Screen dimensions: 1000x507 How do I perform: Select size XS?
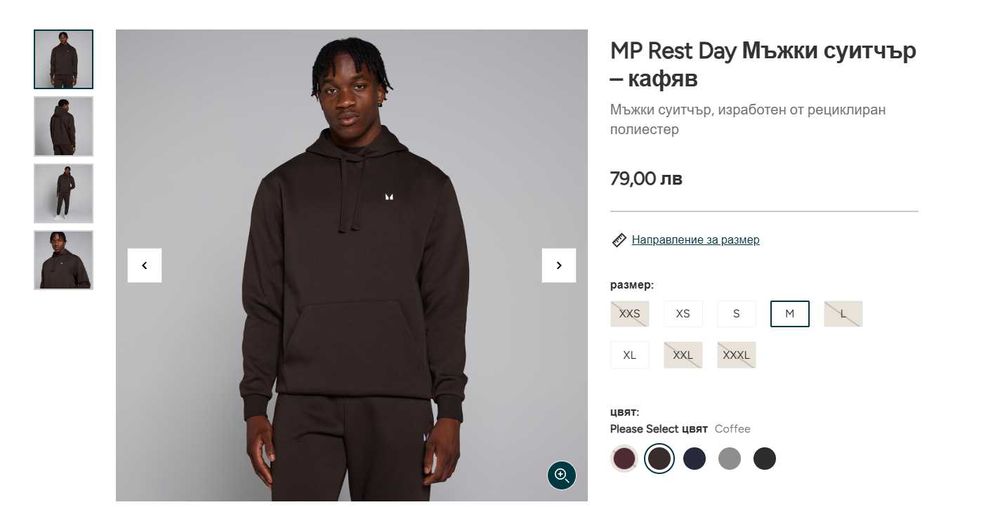coord(683,314)
